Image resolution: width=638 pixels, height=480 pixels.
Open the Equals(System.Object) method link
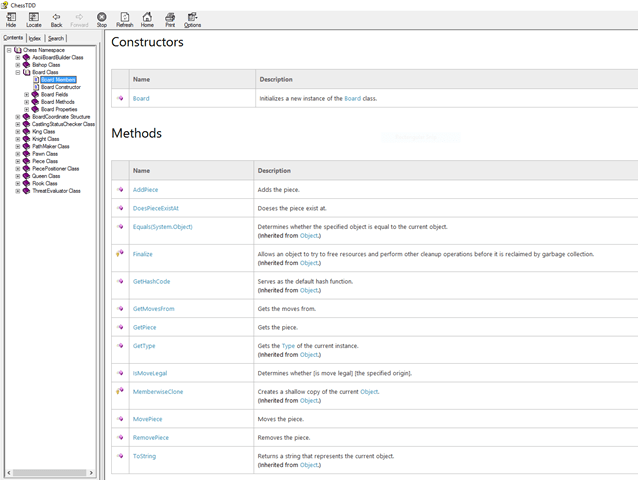[162, 227]
